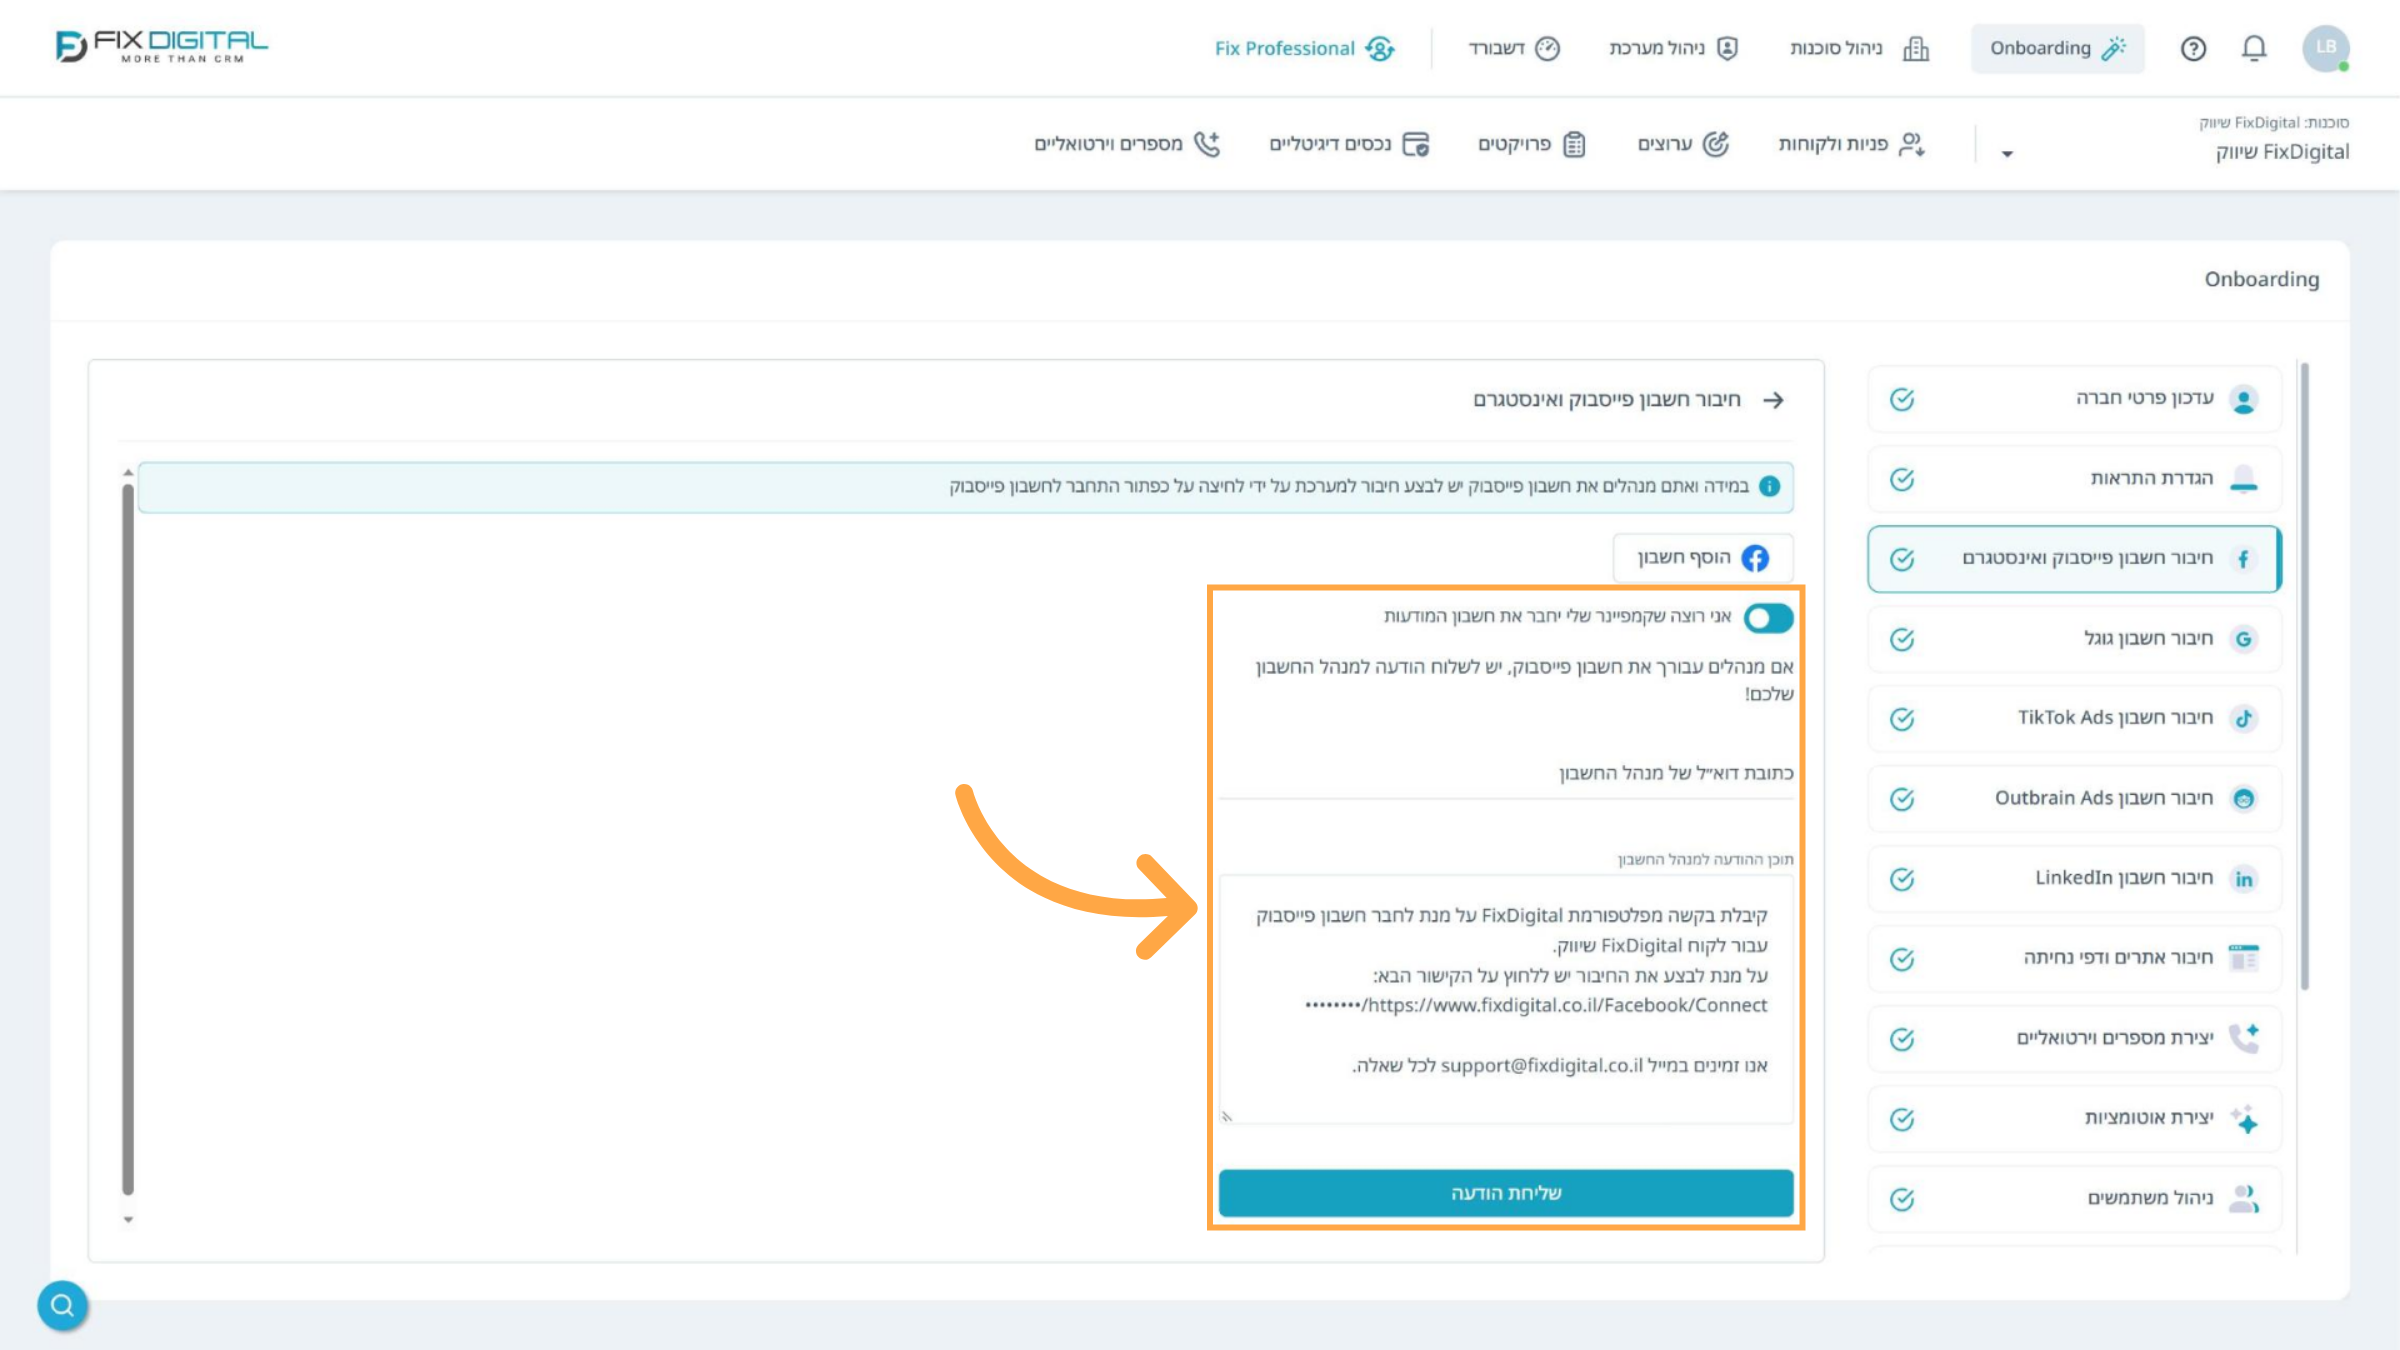2400x1350 pixels.
Task: Click the Outbrain icon in the steps list
Action: point(2244,799)
